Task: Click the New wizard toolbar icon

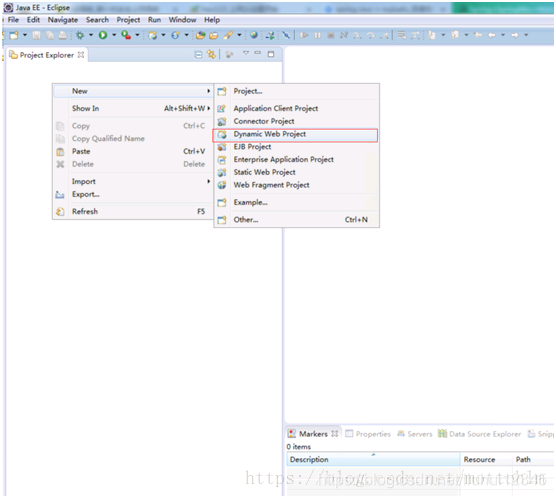Action: click(x=14, y=35)
